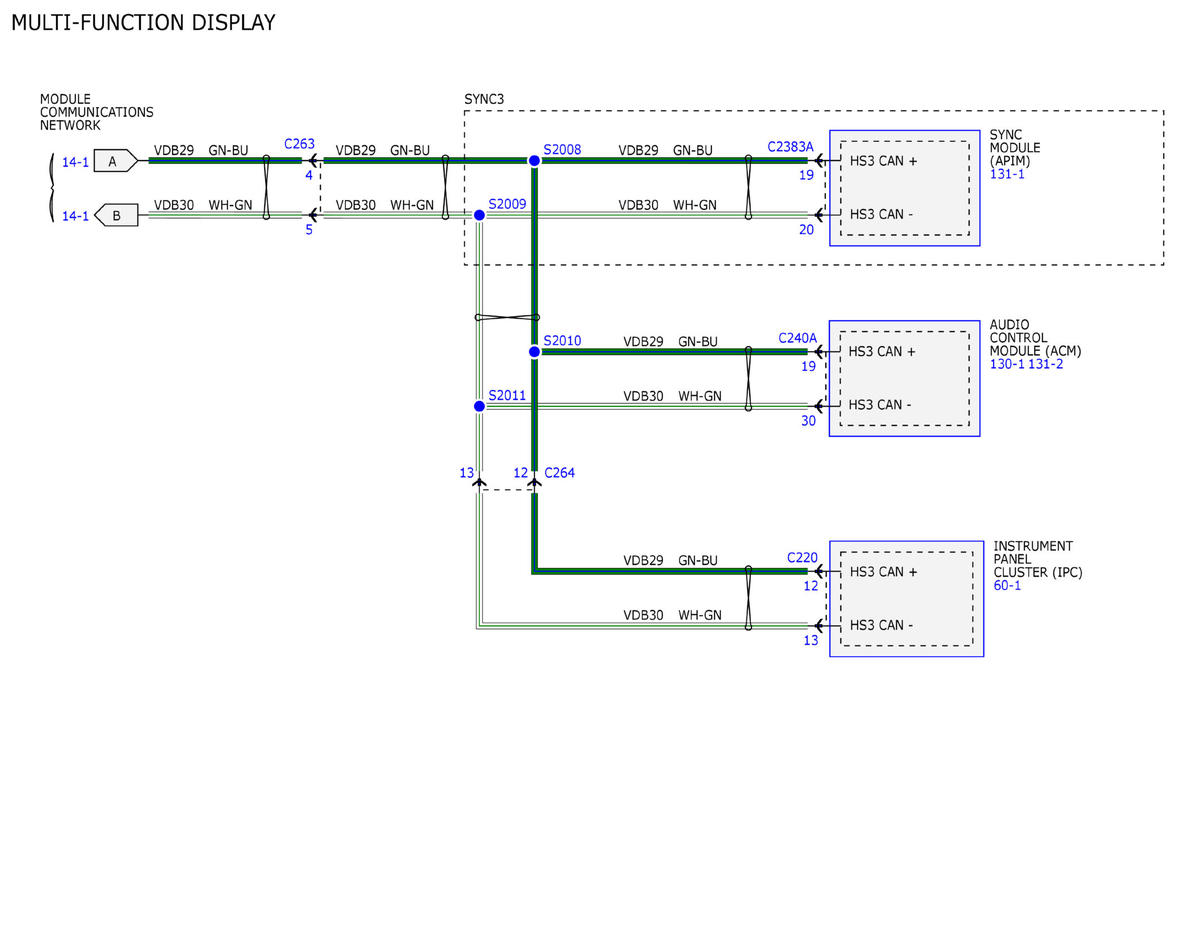Click the SYNC module APIM component box
1200x927 pixels.
coord(905,188)
